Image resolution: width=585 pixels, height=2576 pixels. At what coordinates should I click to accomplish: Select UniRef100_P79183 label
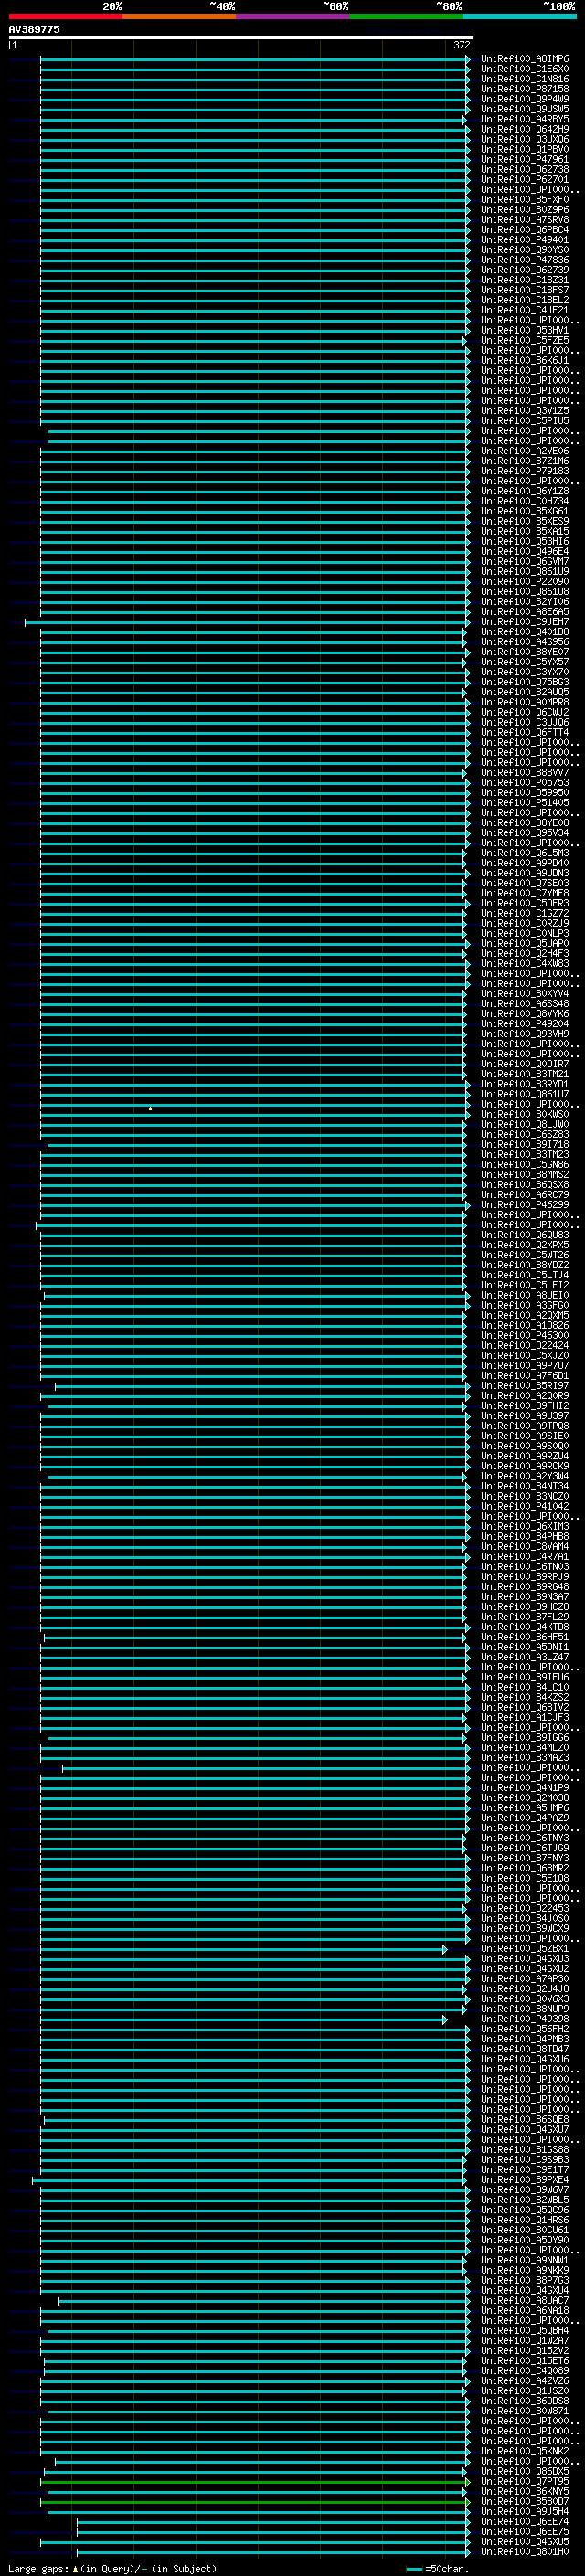(524, 471)
